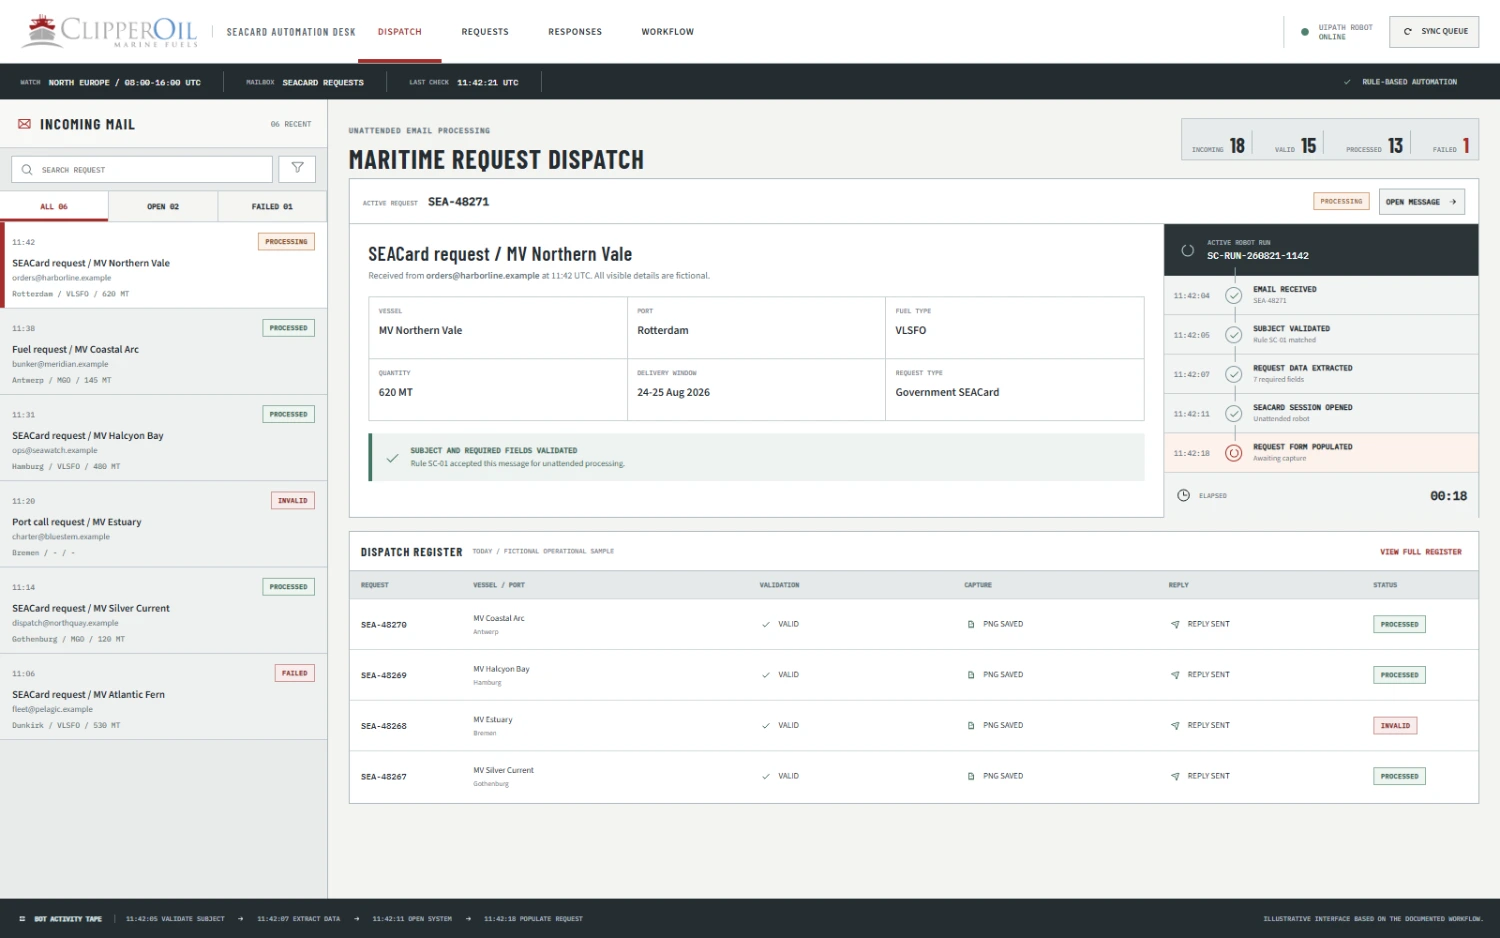Click reply sent paper-plane icon for SEA-48268

[1175, 726]
